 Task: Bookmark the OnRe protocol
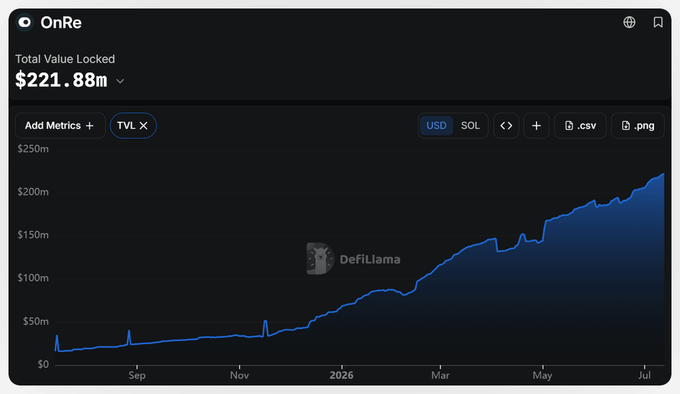click(x=658, y=22)
